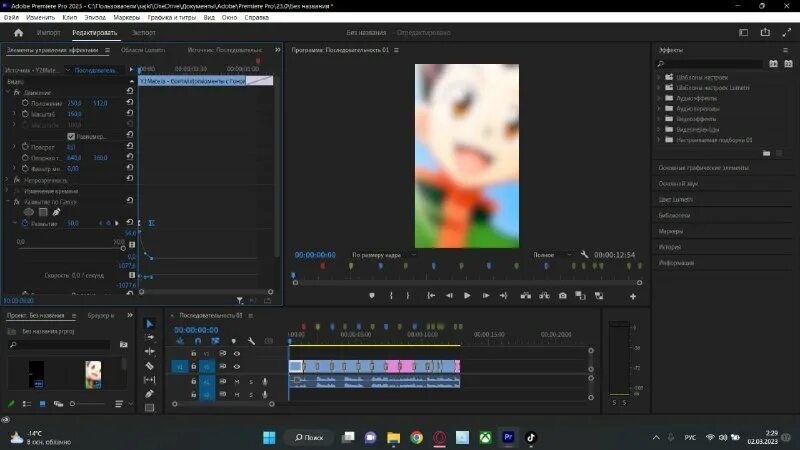Screen dimensions: 800x450
Task: Go to In point in Program monitor
Action: pos(431,295)
